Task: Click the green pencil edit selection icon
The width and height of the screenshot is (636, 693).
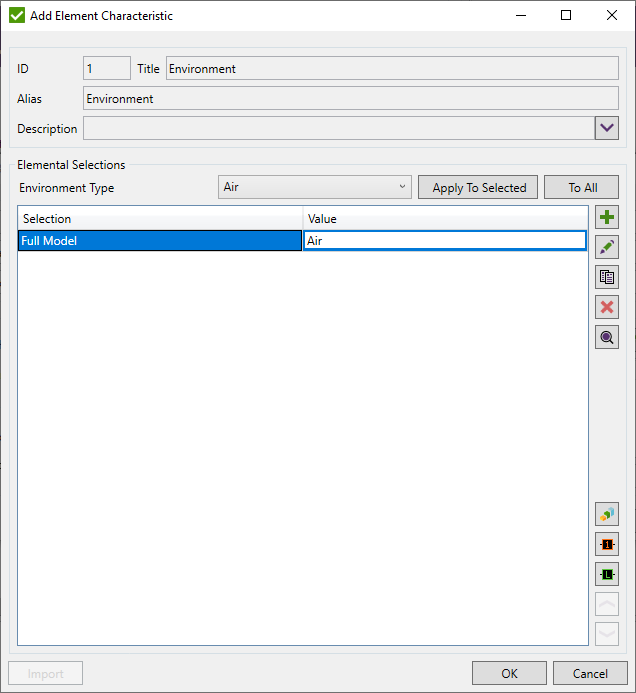Action: tap(606, 248)
